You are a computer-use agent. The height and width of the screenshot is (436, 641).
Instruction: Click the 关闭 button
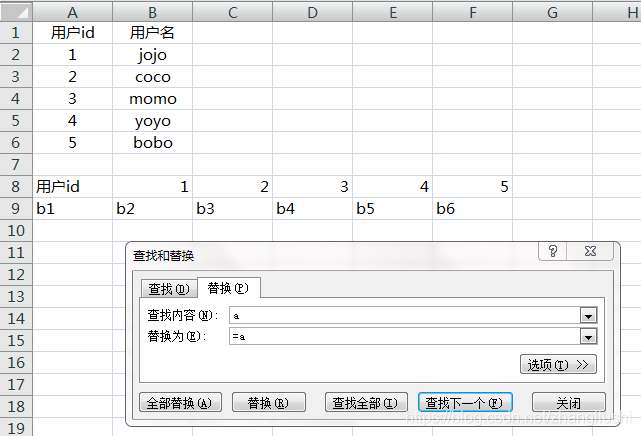coord(569,403)
